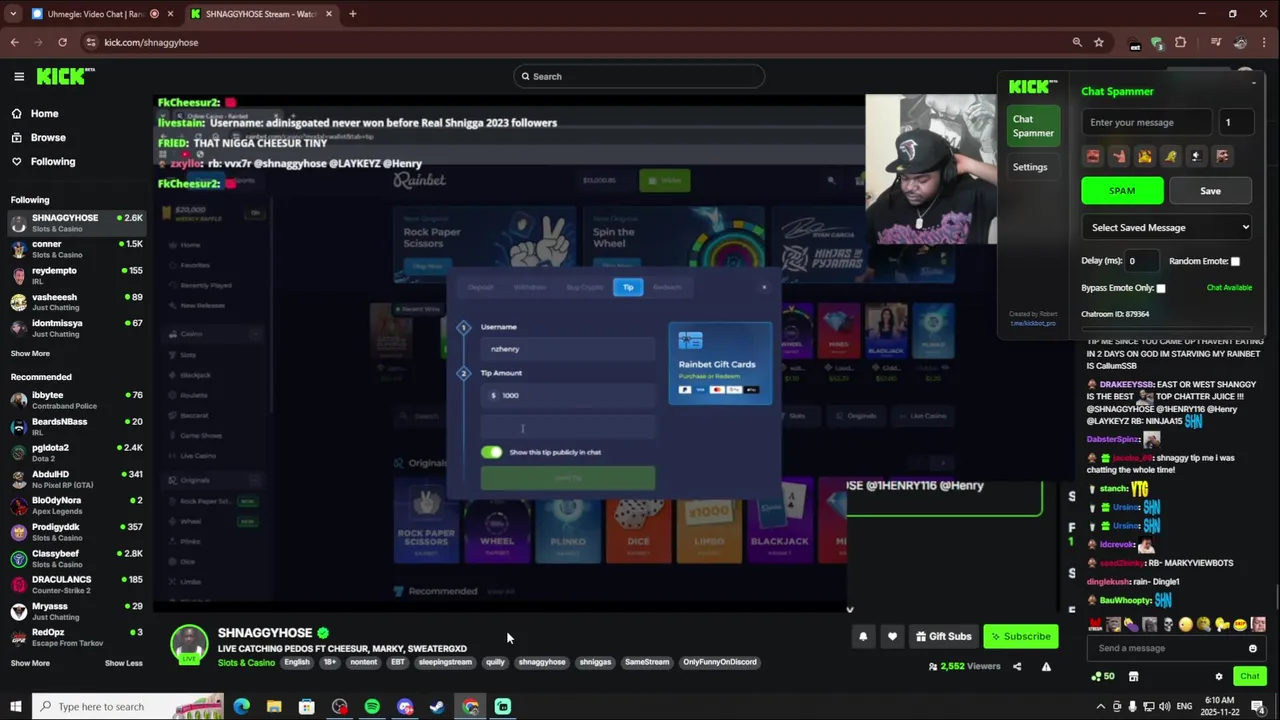Viewport: 1280px width, 720px height.
Task: Click the green Chat send button
Action: [x=1250, y=677]
